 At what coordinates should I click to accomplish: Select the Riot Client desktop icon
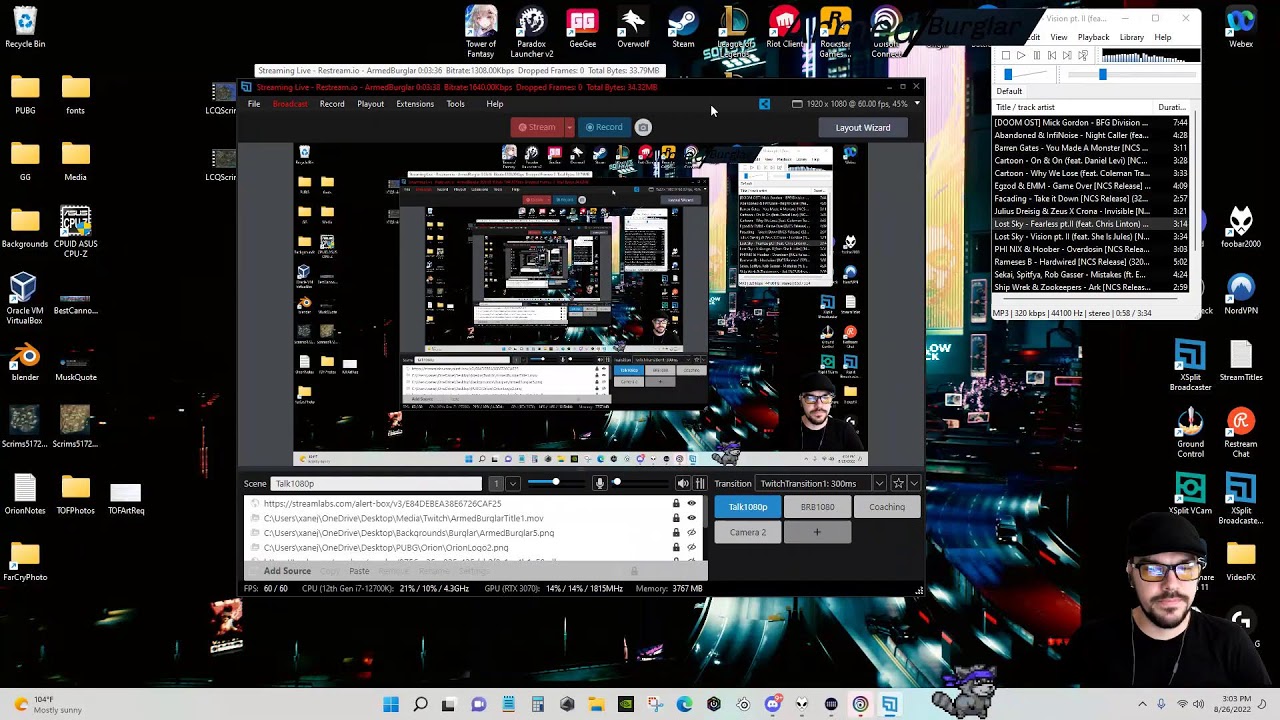click(x=785, y=28)
